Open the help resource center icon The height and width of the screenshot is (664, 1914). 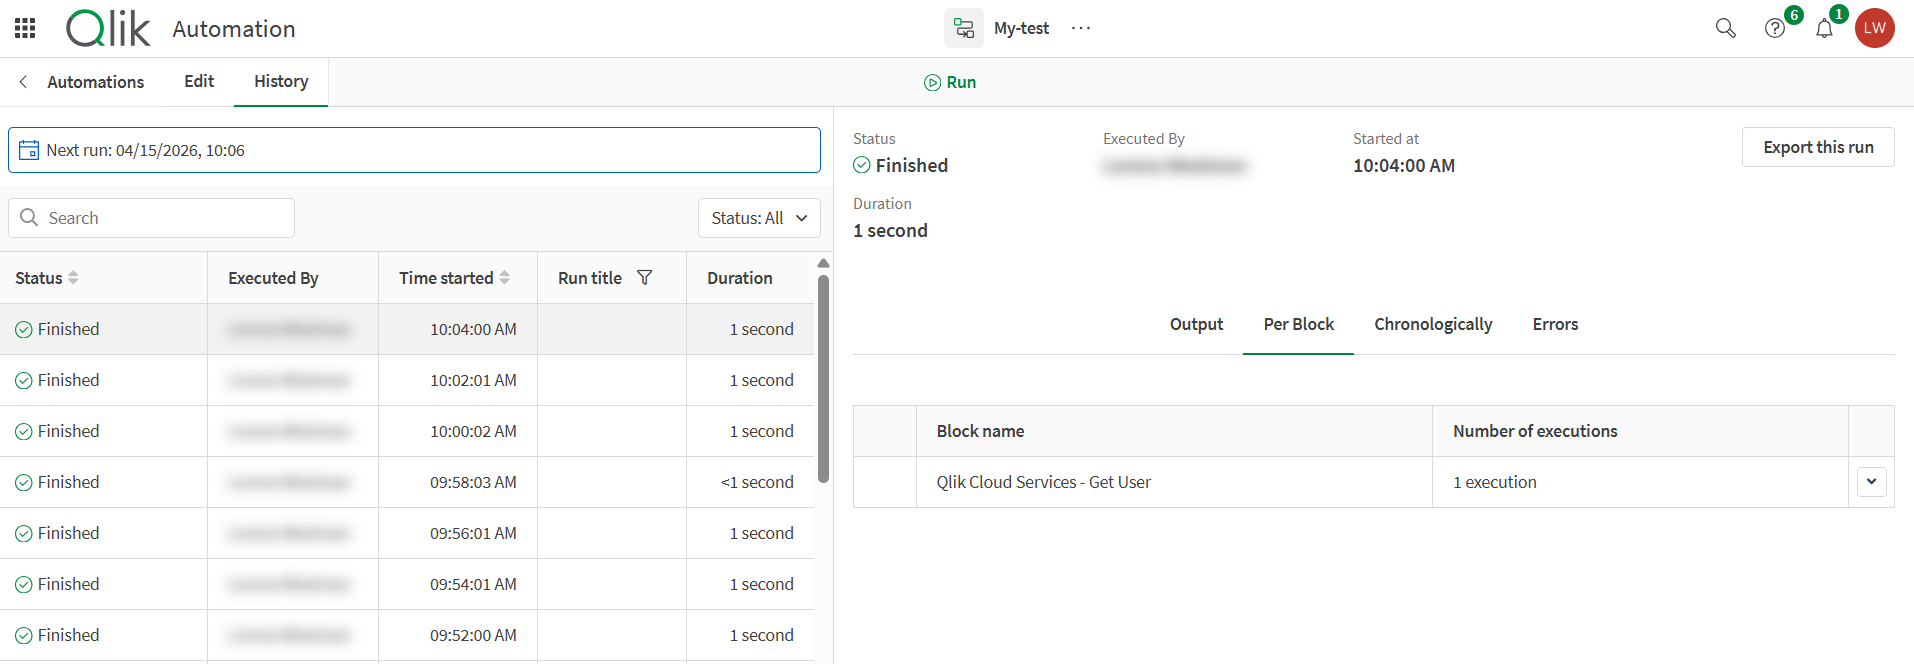pyautogui.click(x=1775, y=28)
